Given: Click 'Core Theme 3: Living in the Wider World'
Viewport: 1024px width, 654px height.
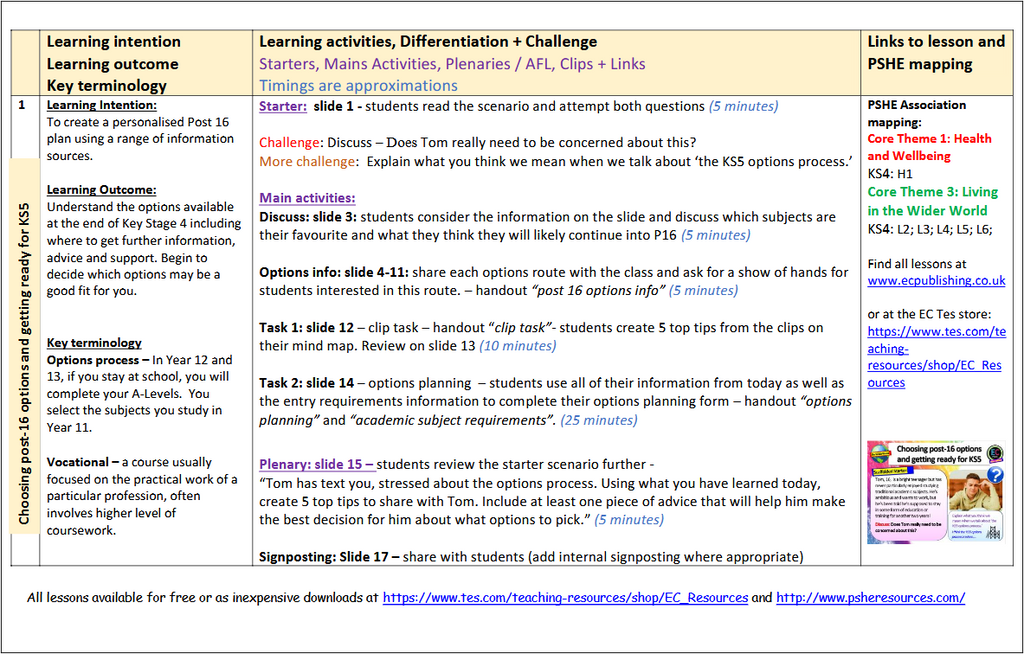Looking at the screenshot, I should [933, 201].
